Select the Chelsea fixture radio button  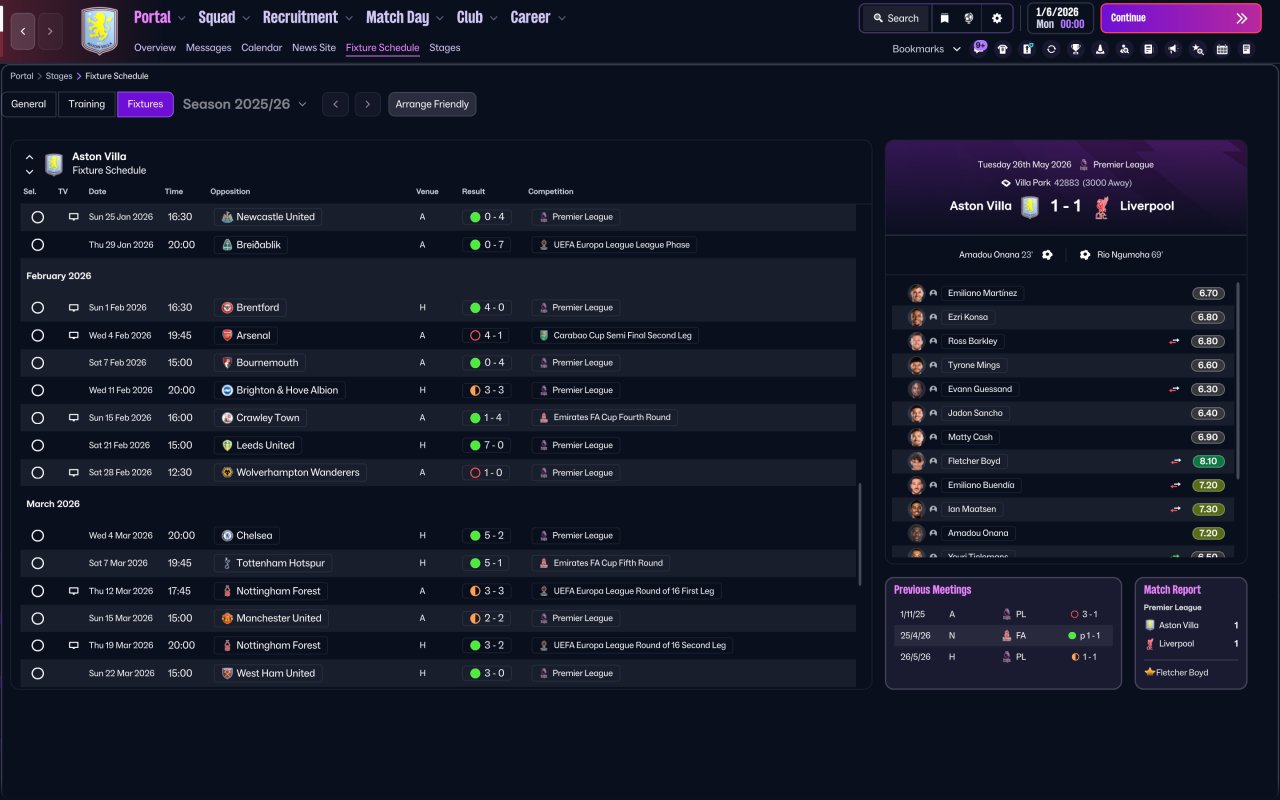tap(37, 536)
